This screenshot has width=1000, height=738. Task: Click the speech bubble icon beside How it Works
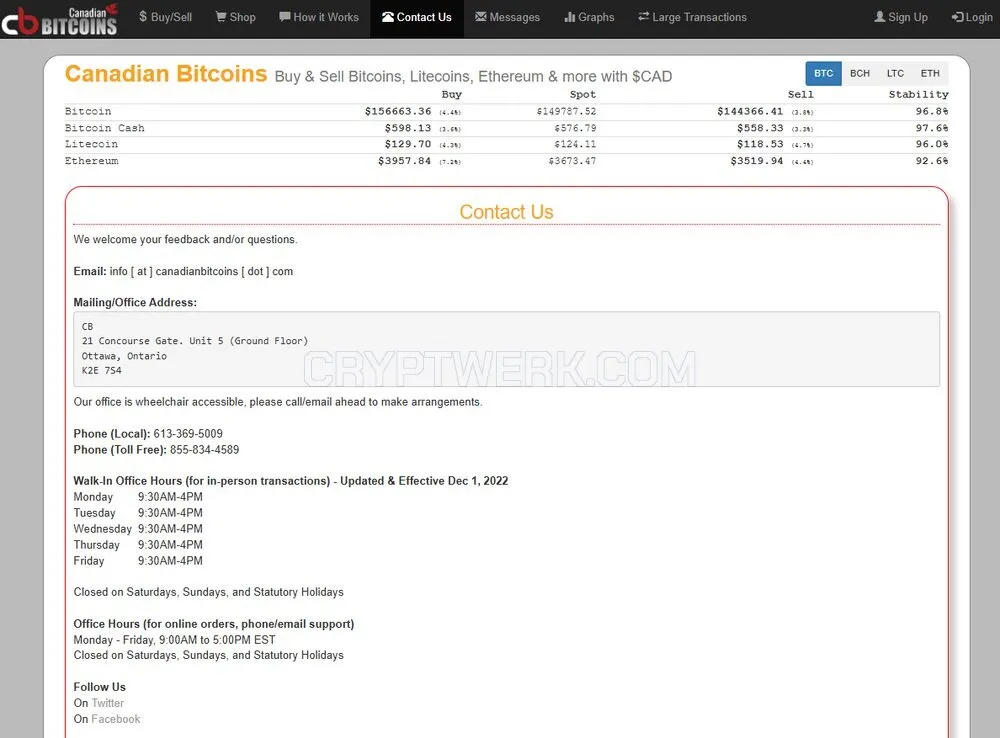pyautogui.click(x=284, y=17)
